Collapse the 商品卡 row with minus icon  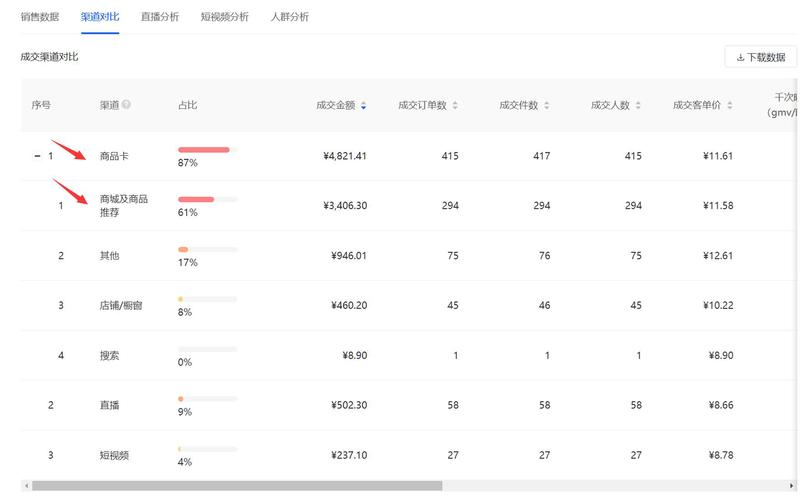tap(37, 156)
